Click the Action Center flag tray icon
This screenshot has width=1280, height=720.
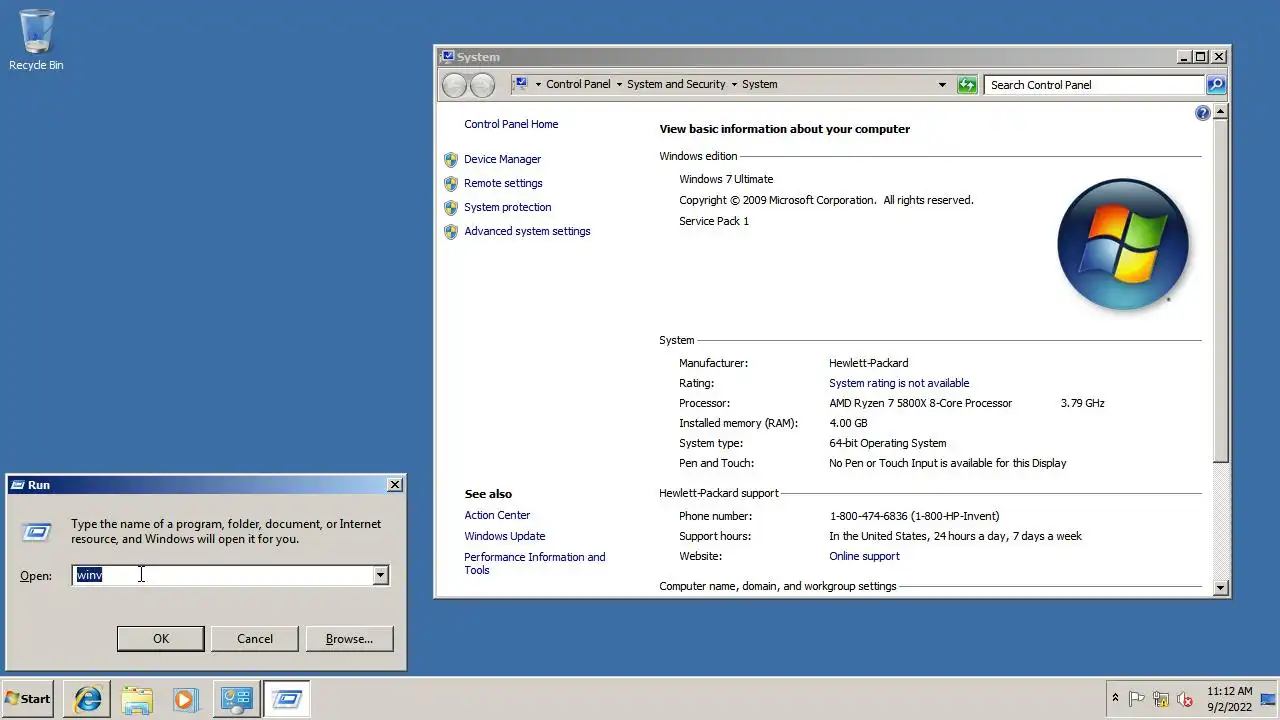click(1137, 699)
